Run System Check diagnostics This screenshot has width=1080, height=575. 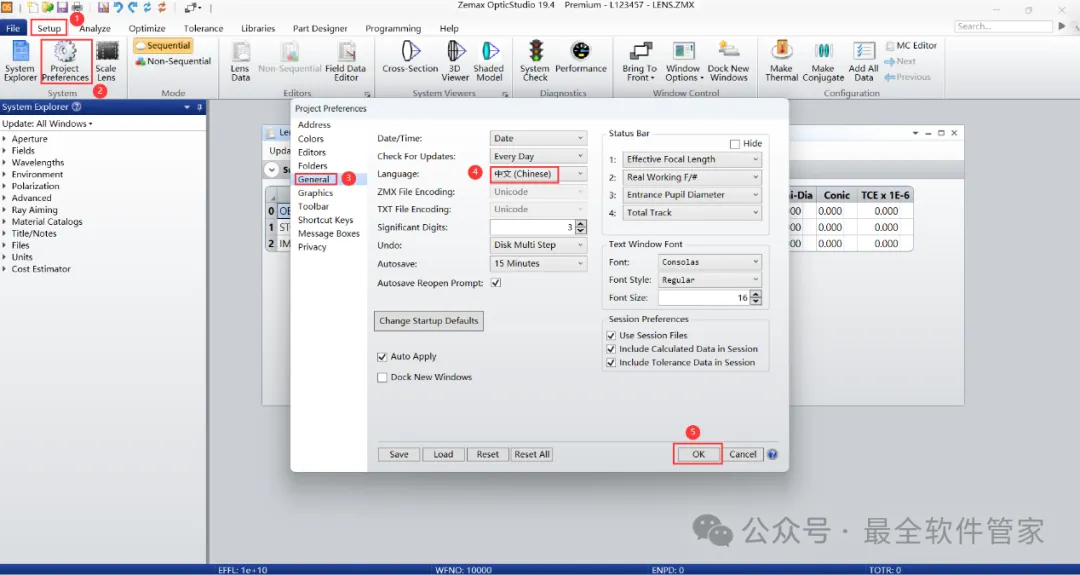click(535, 61)
